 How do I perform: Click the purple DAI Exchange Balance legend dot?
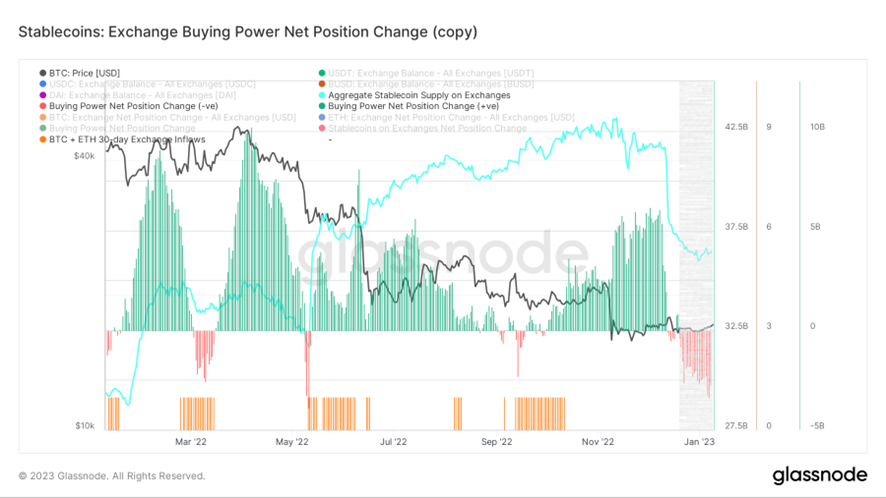42,95
